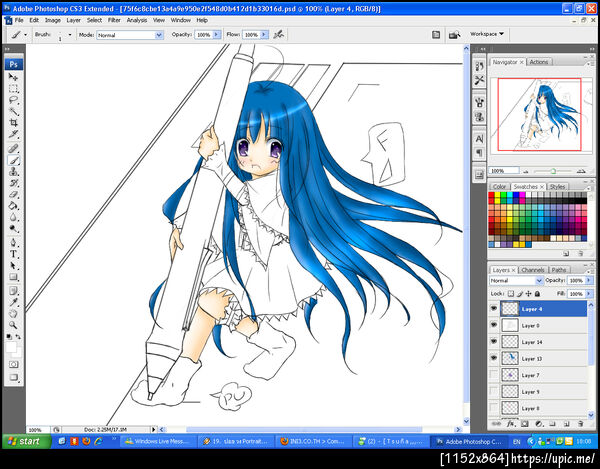Image resolution: width=600 pixels, height=469 pixels.
Task: Select the Move tool
Action: pos(13,77)
